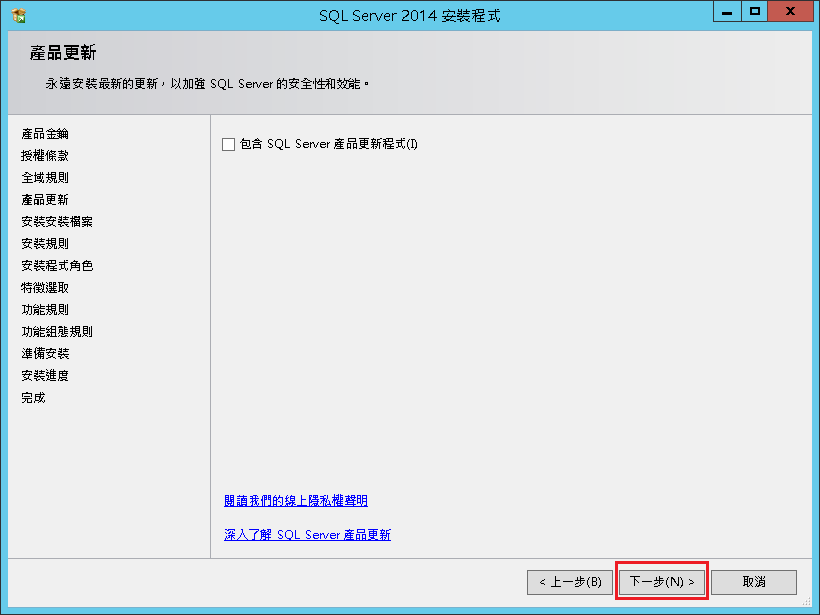Select 產品金鑰 step in sidebar
The height and width of the screenshot is (615, 820).
(x=45, y=134)
